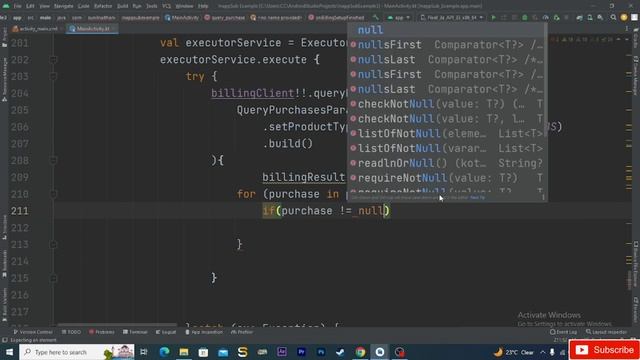The image size is (640, 360).
Task: Open the Edit menu
Action: [30, 6]
